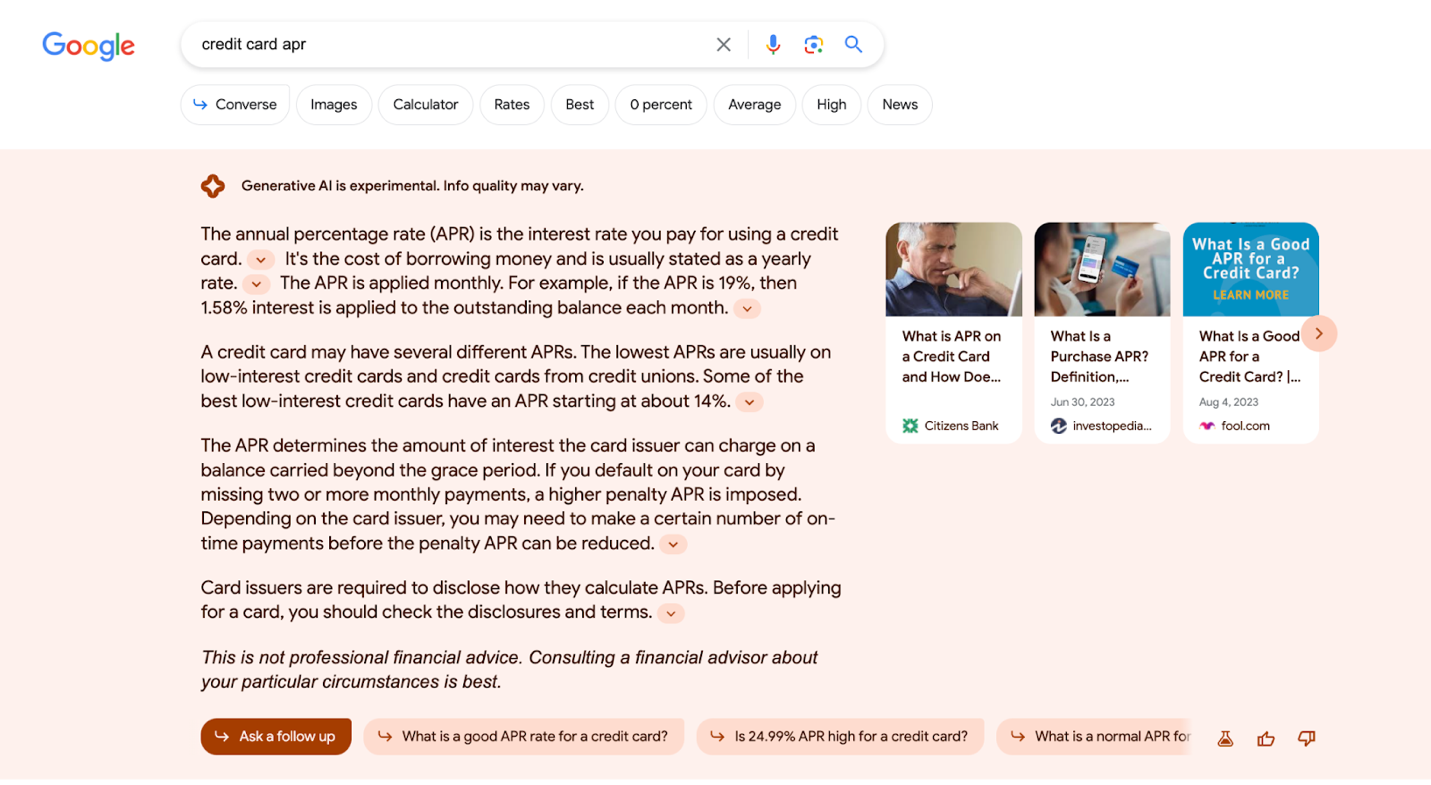Switch to the Images search tab

point(334,104)
